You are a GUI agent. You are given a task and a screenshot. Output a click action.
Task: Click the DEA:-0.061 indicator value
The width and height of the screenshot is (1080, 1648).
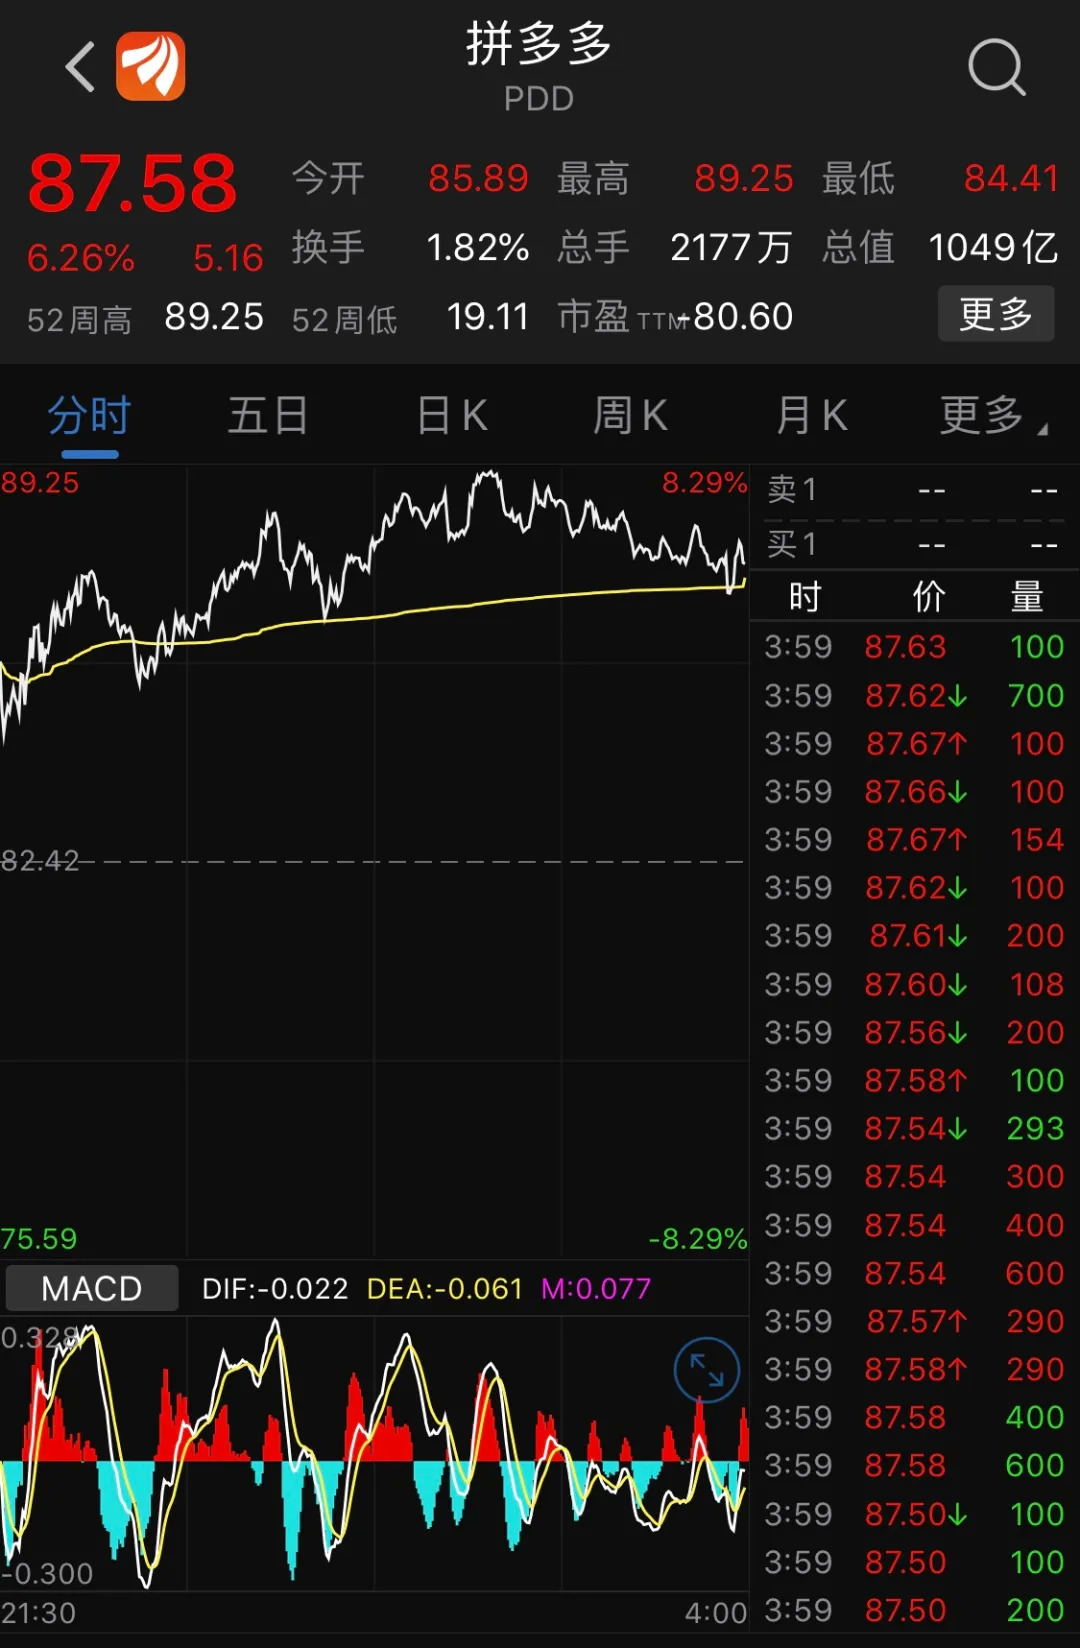pos(445,1288)
